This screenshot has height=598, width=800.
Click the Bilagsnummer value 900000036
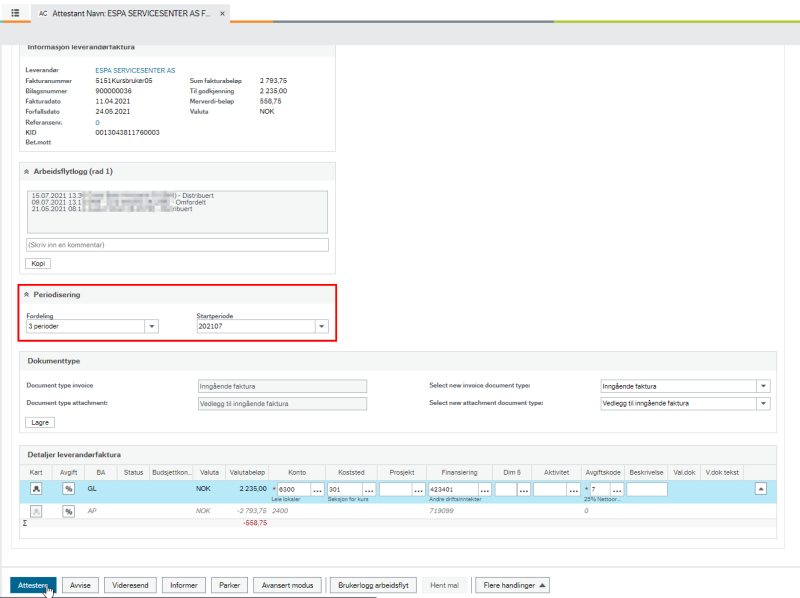[x=113, y=91]
